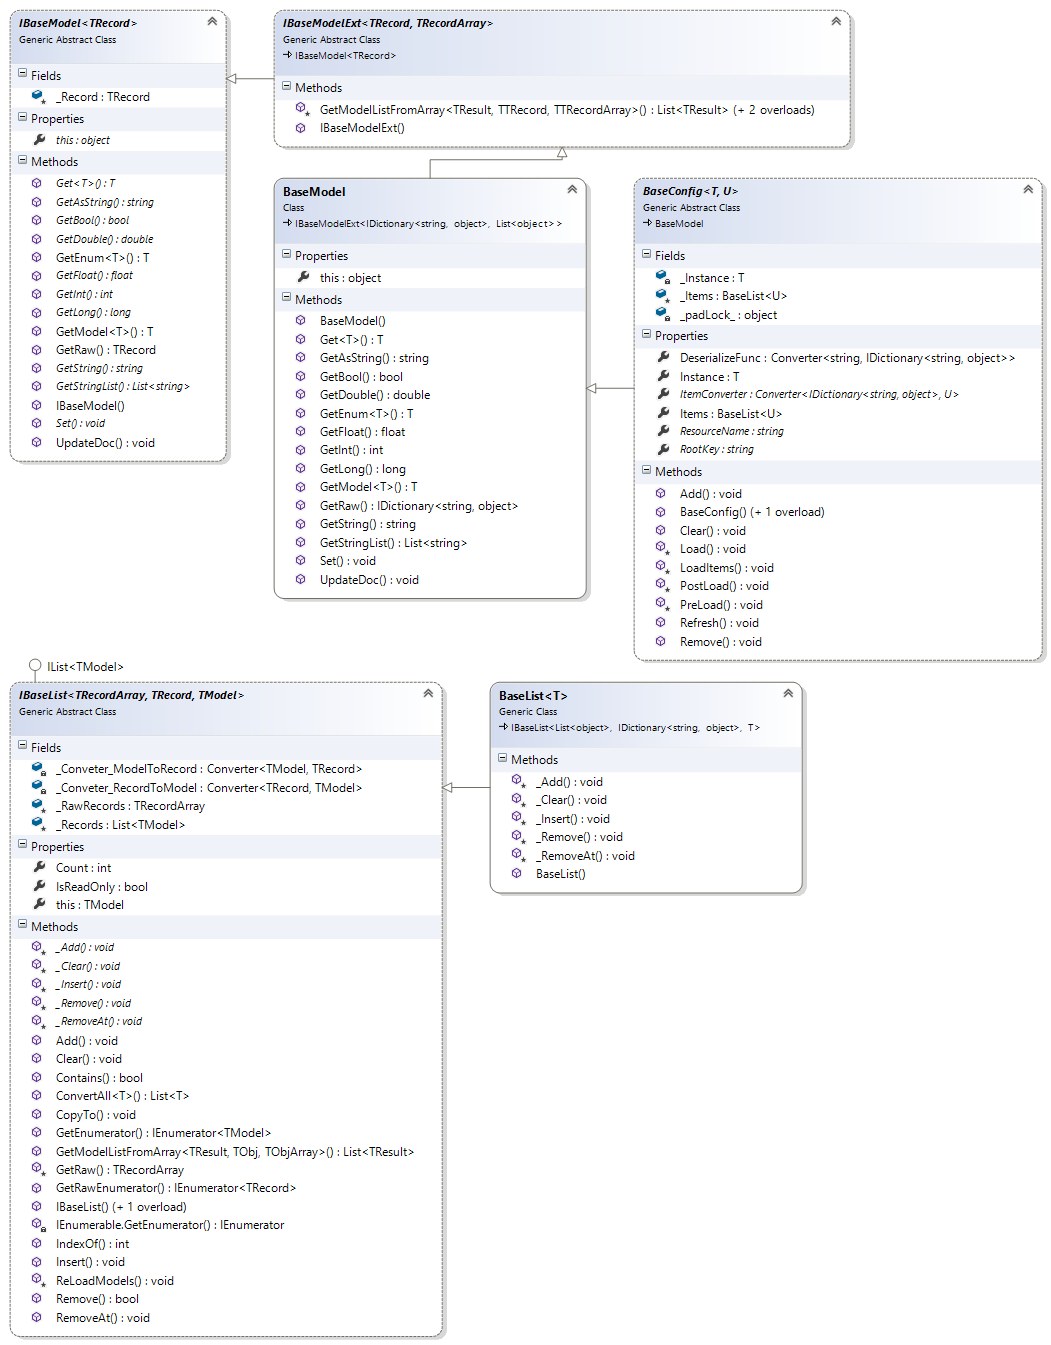Select 'GetModel<T>() : T' in IBaseModel
1051x1345 pixels.
[104, 332]
